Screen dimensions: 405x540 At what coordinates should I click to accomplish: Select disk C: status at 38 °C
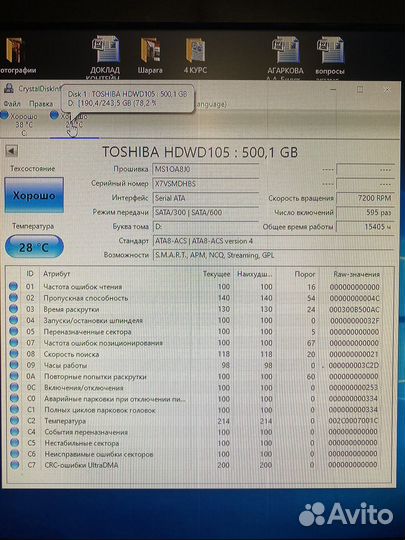[20, 124]
